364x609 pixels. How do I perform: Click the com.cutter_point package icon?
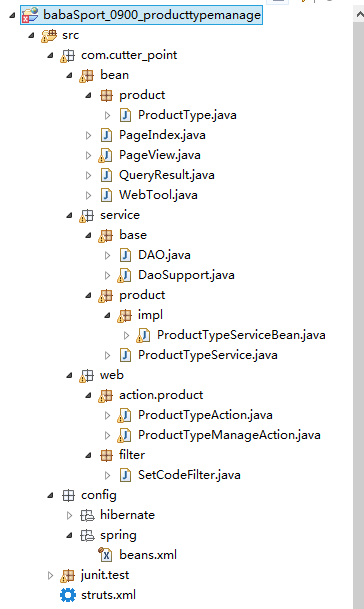68,56
